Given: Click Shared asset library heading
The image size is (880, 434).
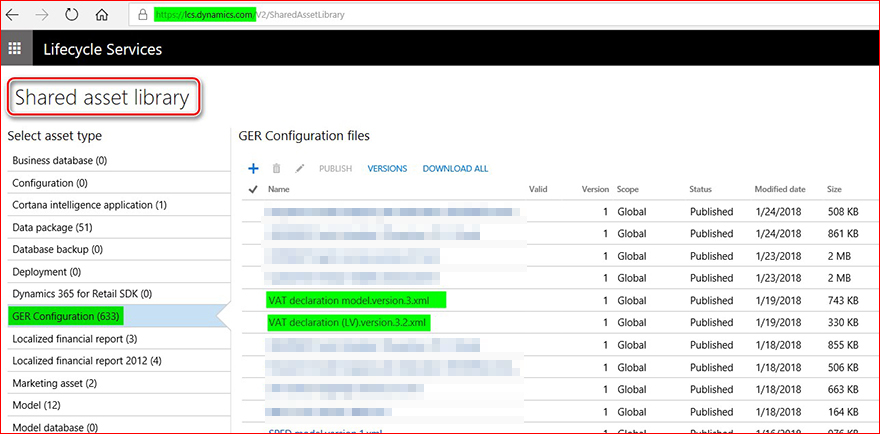Looking at the screenshot, I should (x=102, y=98).
